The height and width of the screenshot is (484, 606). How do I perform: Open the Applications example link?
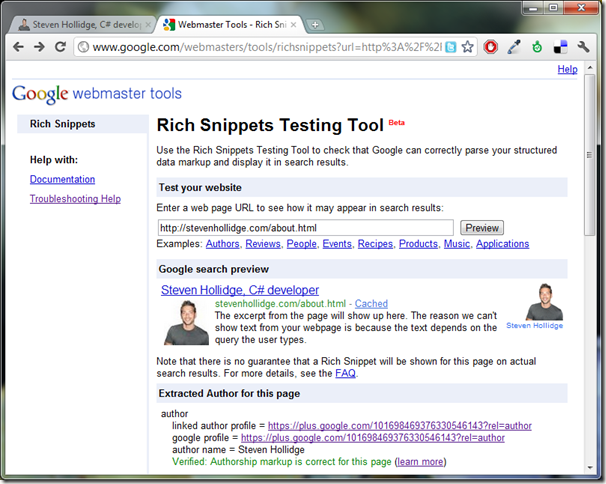tap(502, 244)
